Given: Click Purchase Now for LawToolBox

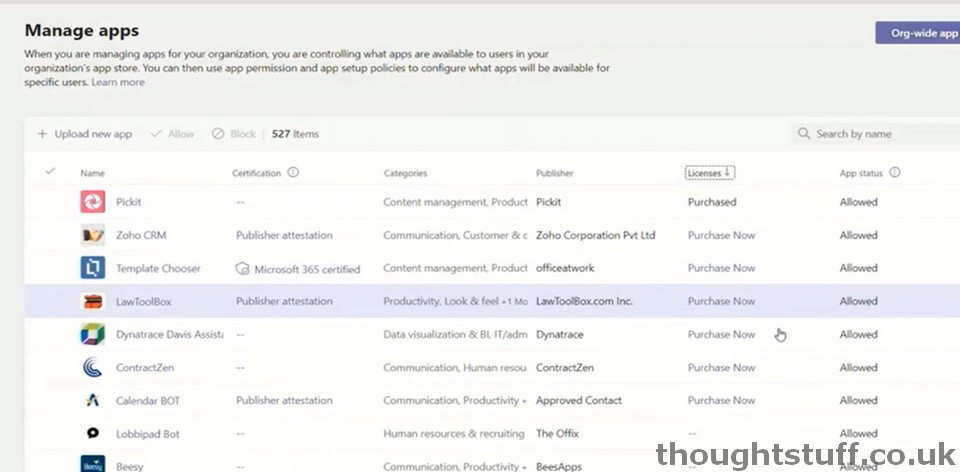Looking at the screenshot, I should (721, 301).
